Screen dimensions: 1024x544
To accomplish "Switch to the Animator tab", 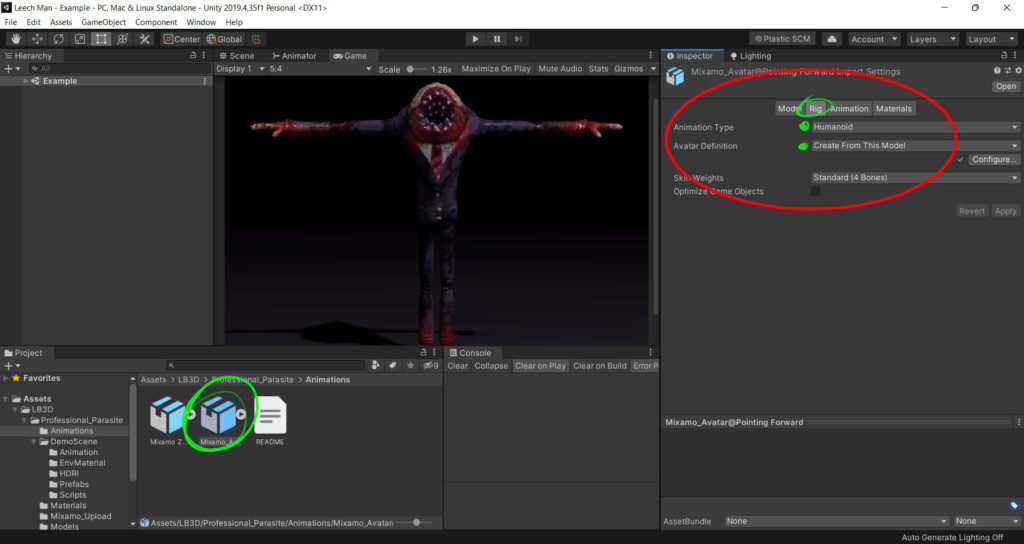I will 295,56.
